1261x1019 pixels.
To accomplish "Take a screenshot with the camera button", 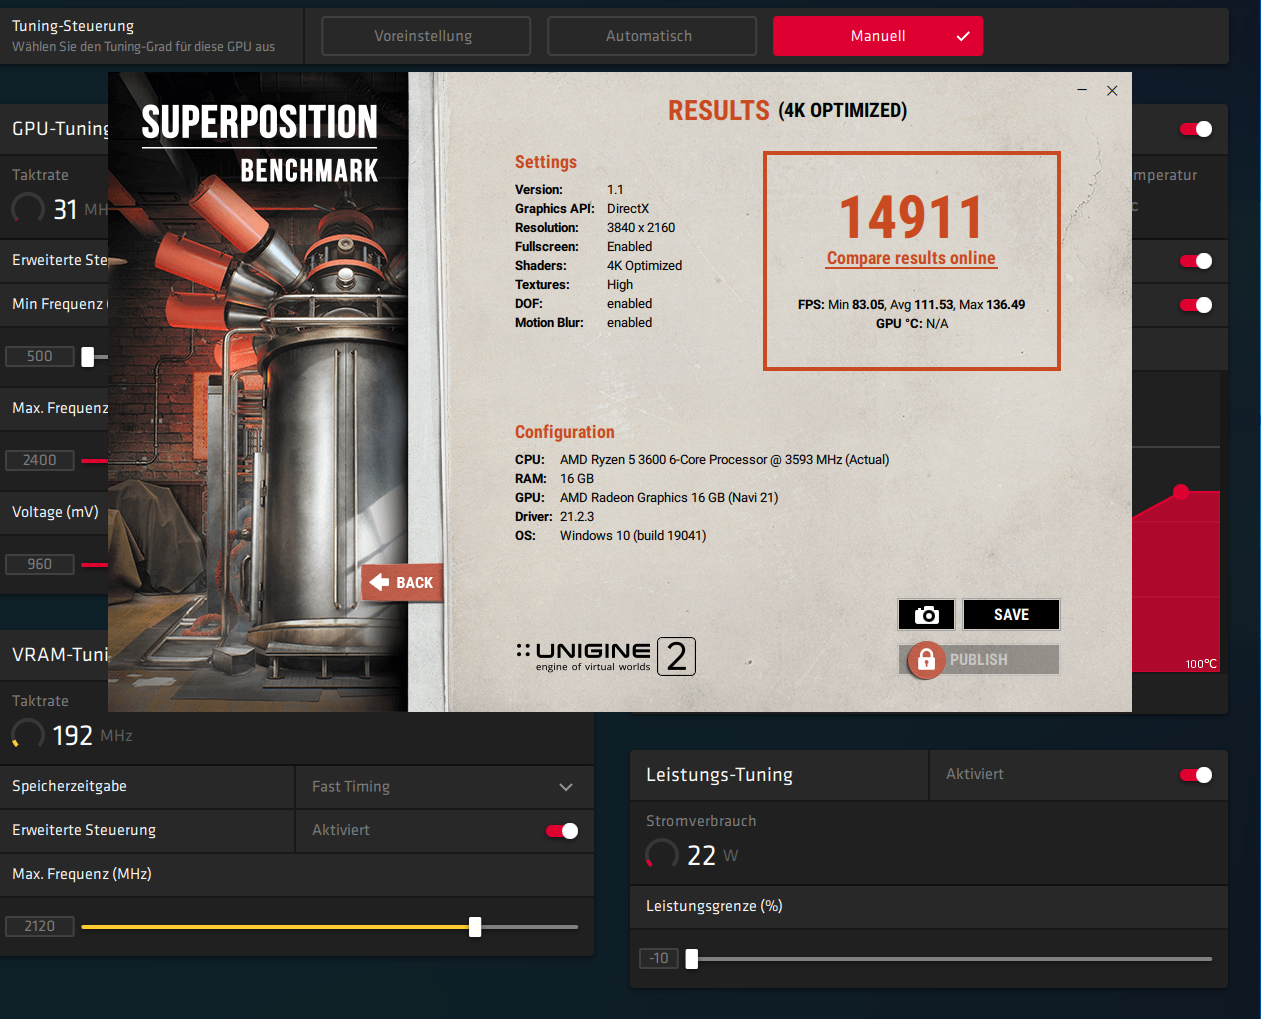I will point(926,615).
